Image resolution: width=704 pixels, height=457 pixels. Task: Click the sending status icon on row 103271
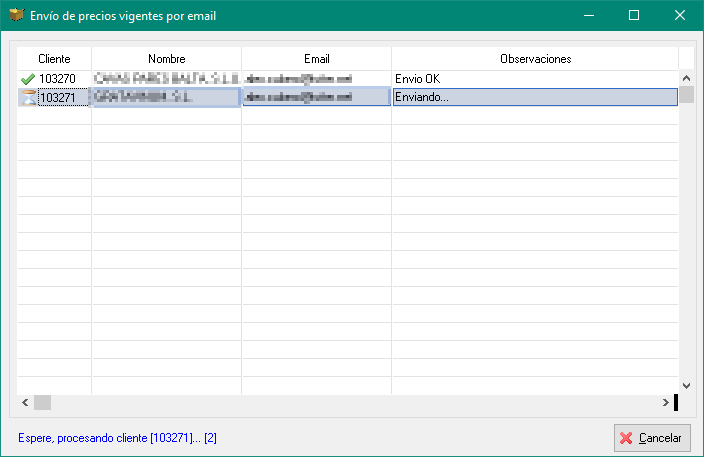pyautogui.click(x=28, y=97)
